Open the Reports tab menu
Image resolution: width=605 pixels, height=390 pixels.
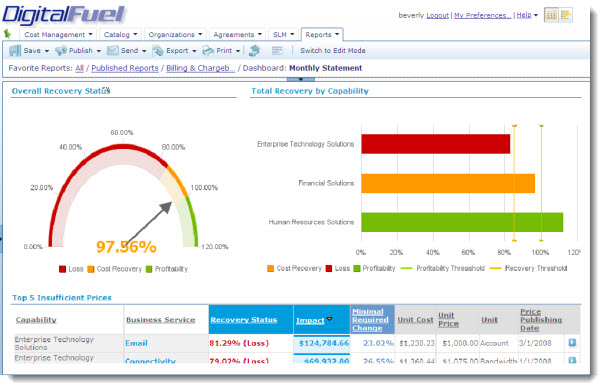[322, 34]
